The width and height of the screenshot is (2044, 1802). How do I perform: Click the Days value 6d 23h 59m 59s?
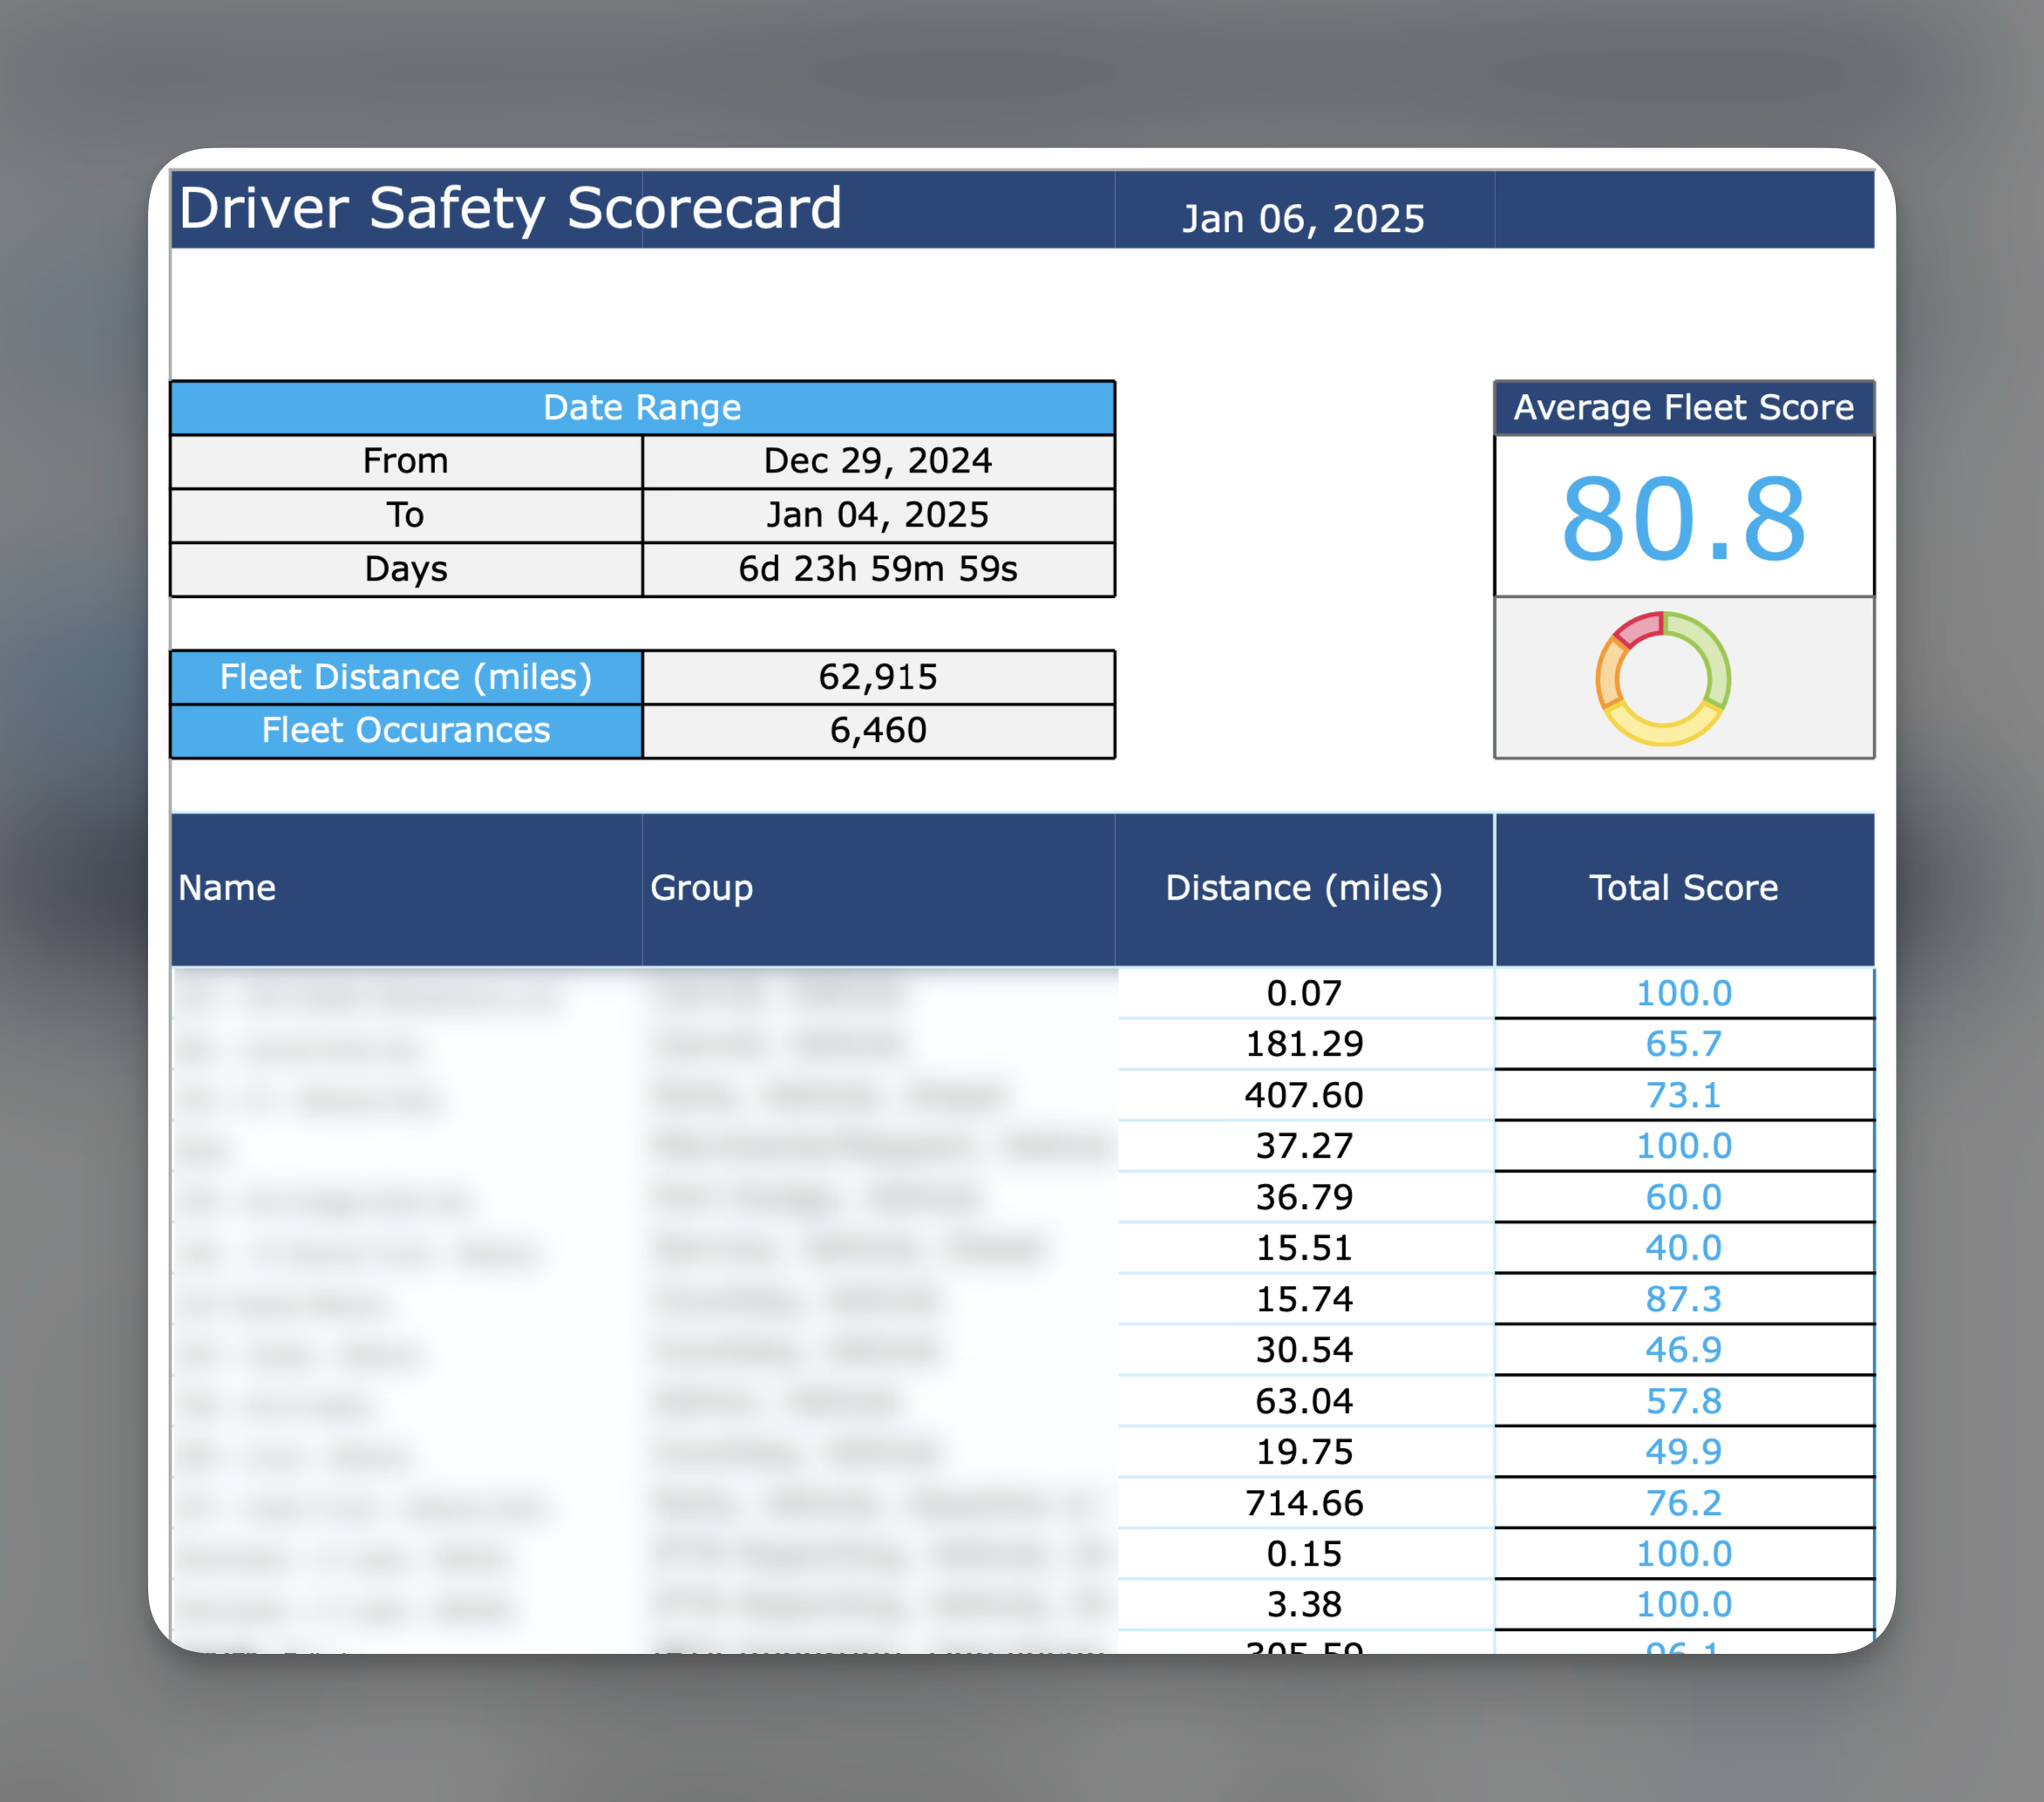point(877,569)
